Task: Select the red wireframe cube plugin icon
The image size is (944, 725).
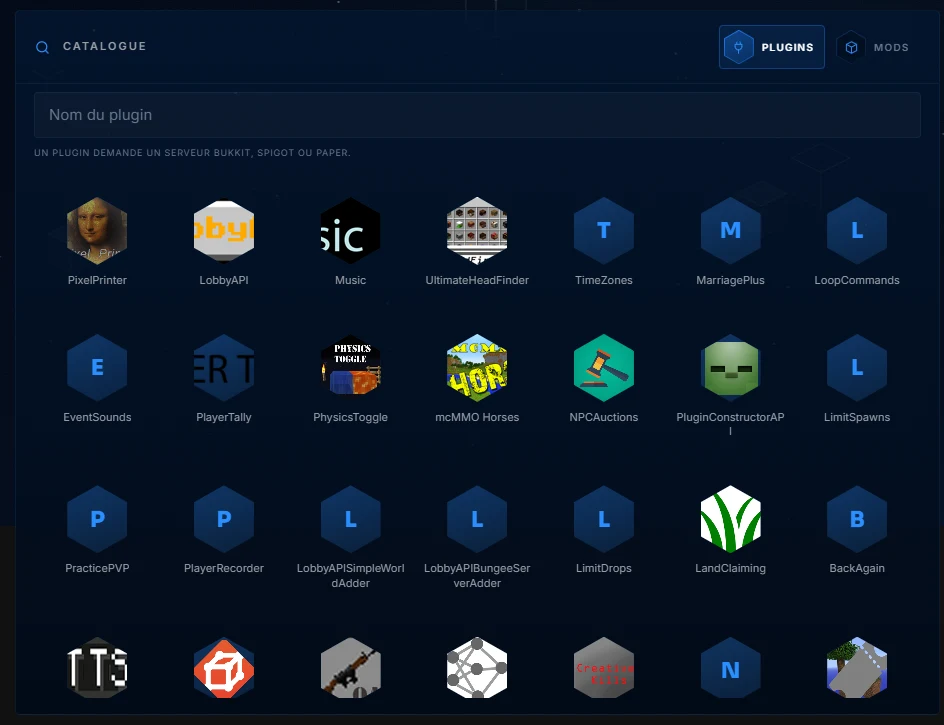Action: coord(224,668)
